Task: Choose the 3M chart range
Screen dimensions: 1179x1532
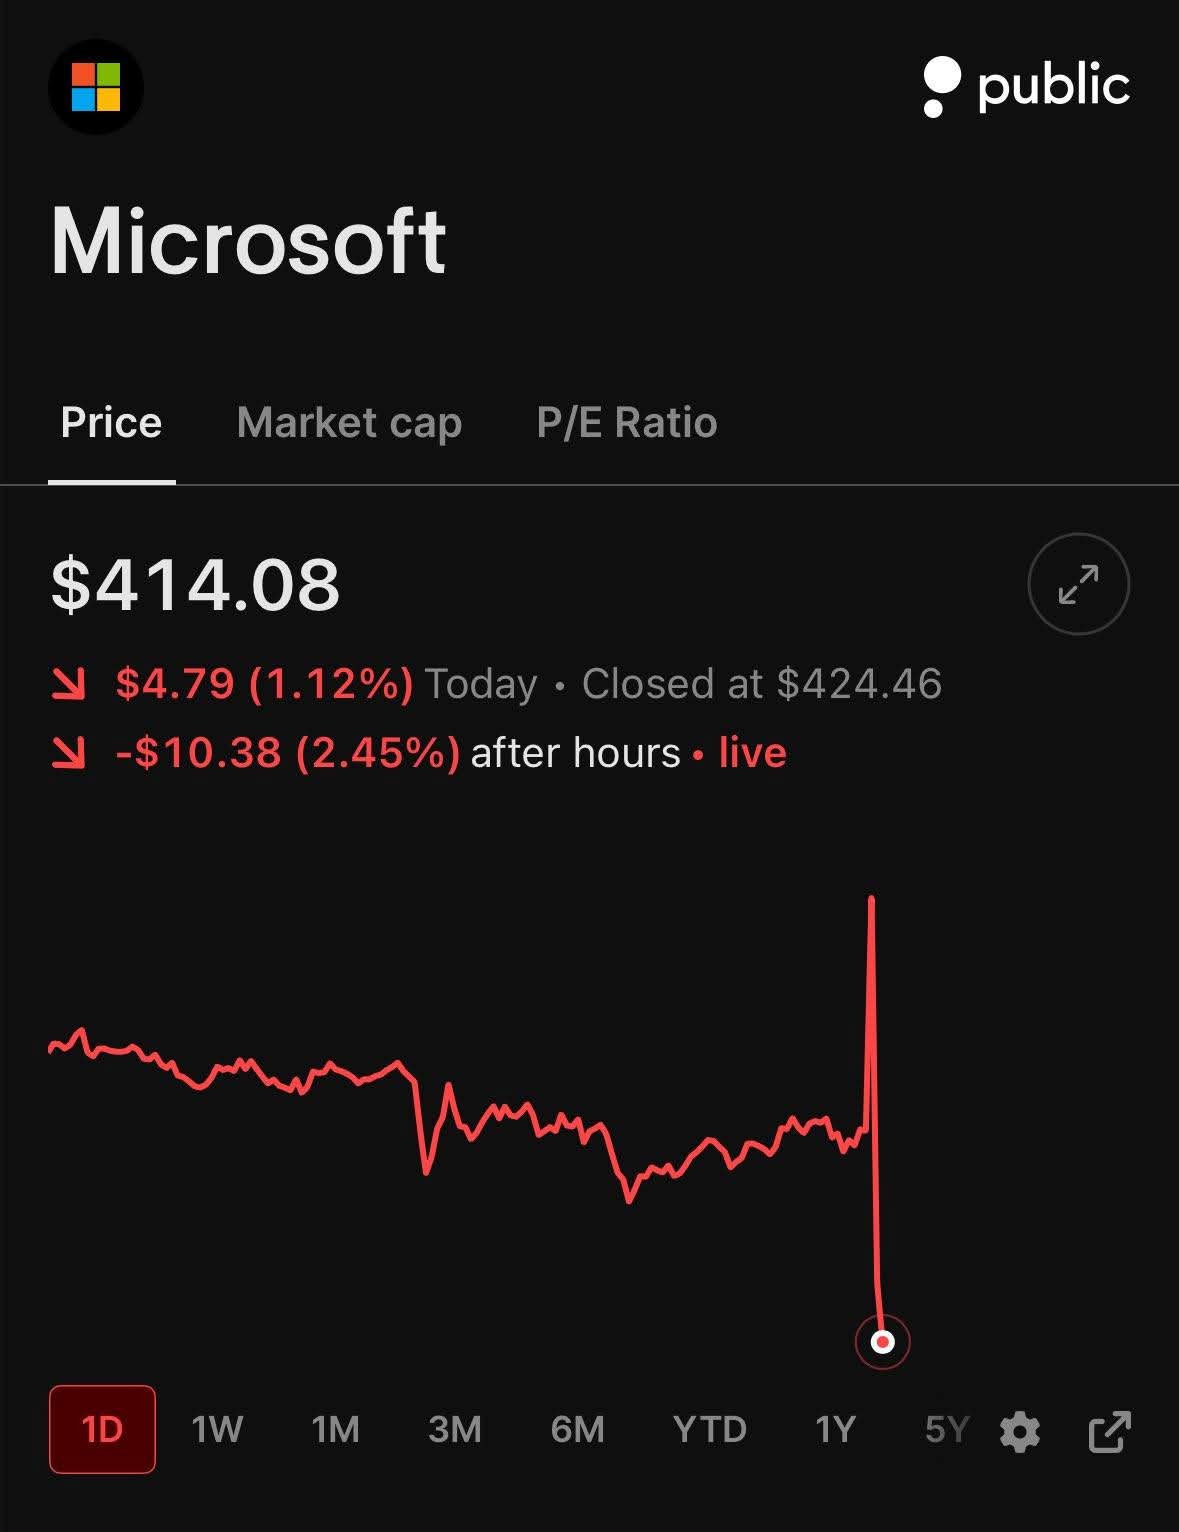Action: click(x=455, y=1430)
